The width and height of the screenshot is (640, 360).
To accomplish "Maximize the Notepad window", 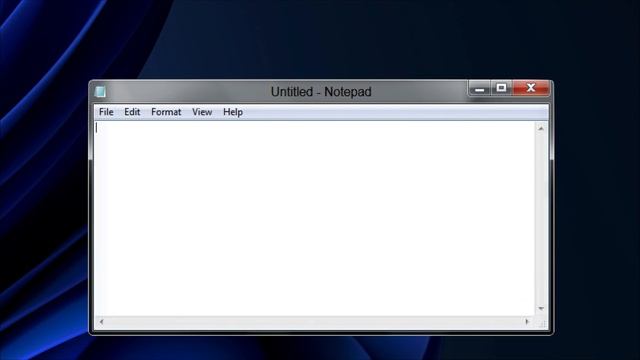I will 501,88.
